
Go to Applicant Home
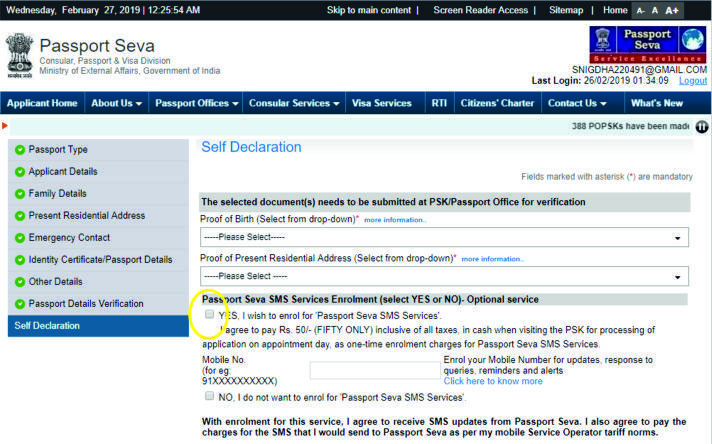(42, 103)
